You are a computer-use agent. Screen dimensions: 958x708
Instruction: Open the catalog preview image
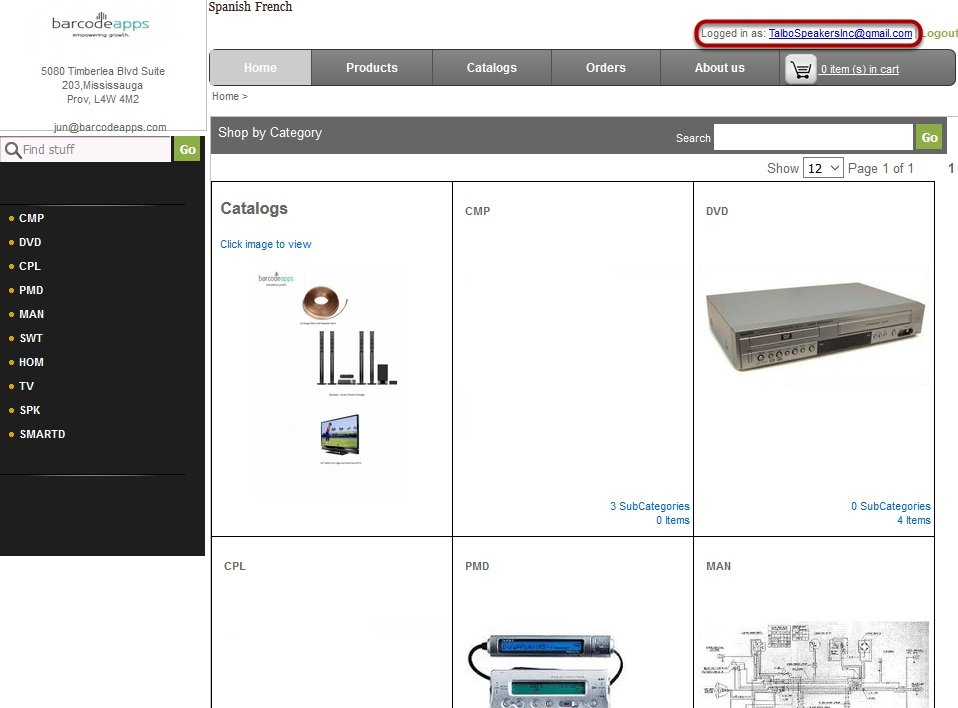(x=332, y=382)
